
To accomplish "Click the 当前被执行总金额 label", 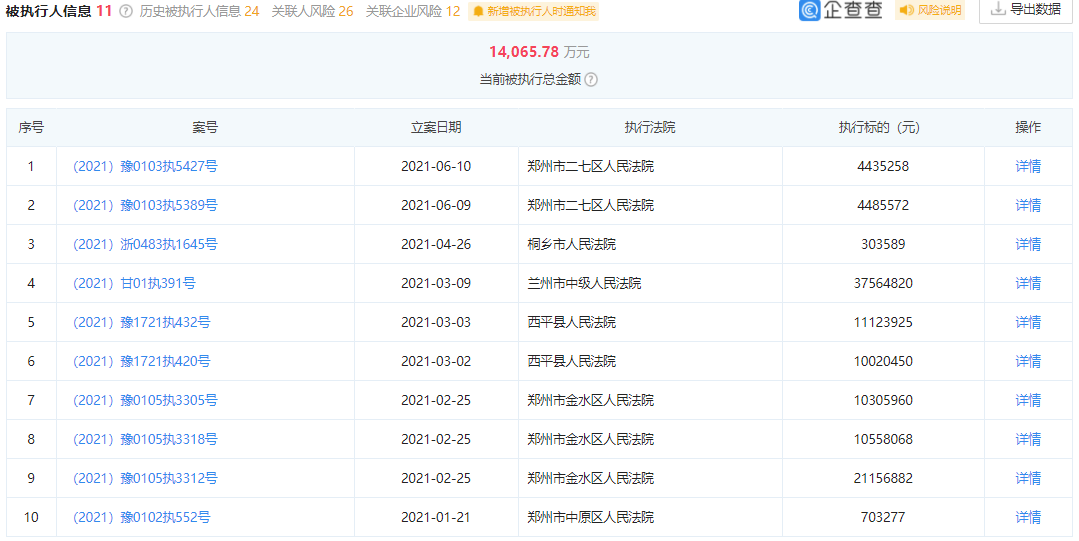I will (530, 79).
